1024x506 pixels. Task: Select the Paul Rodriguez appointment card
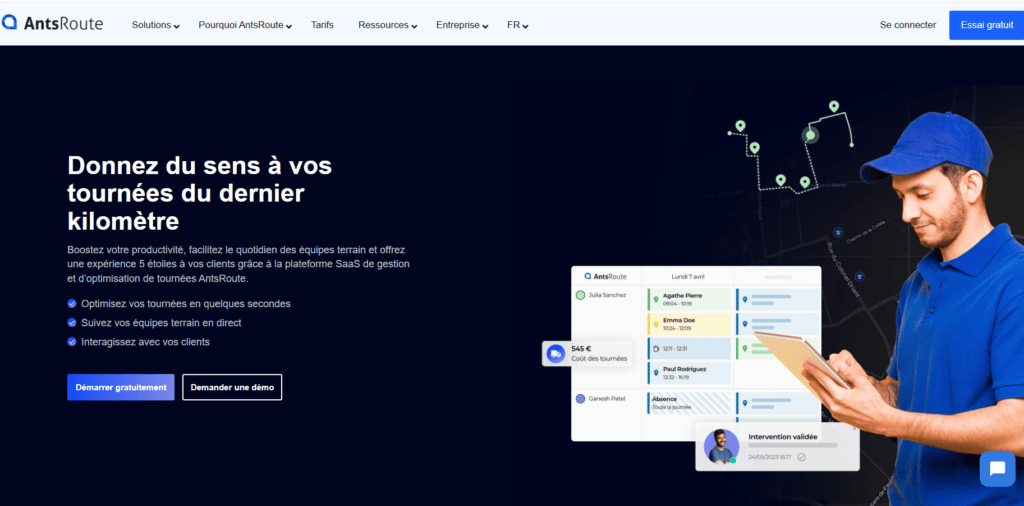689,373
